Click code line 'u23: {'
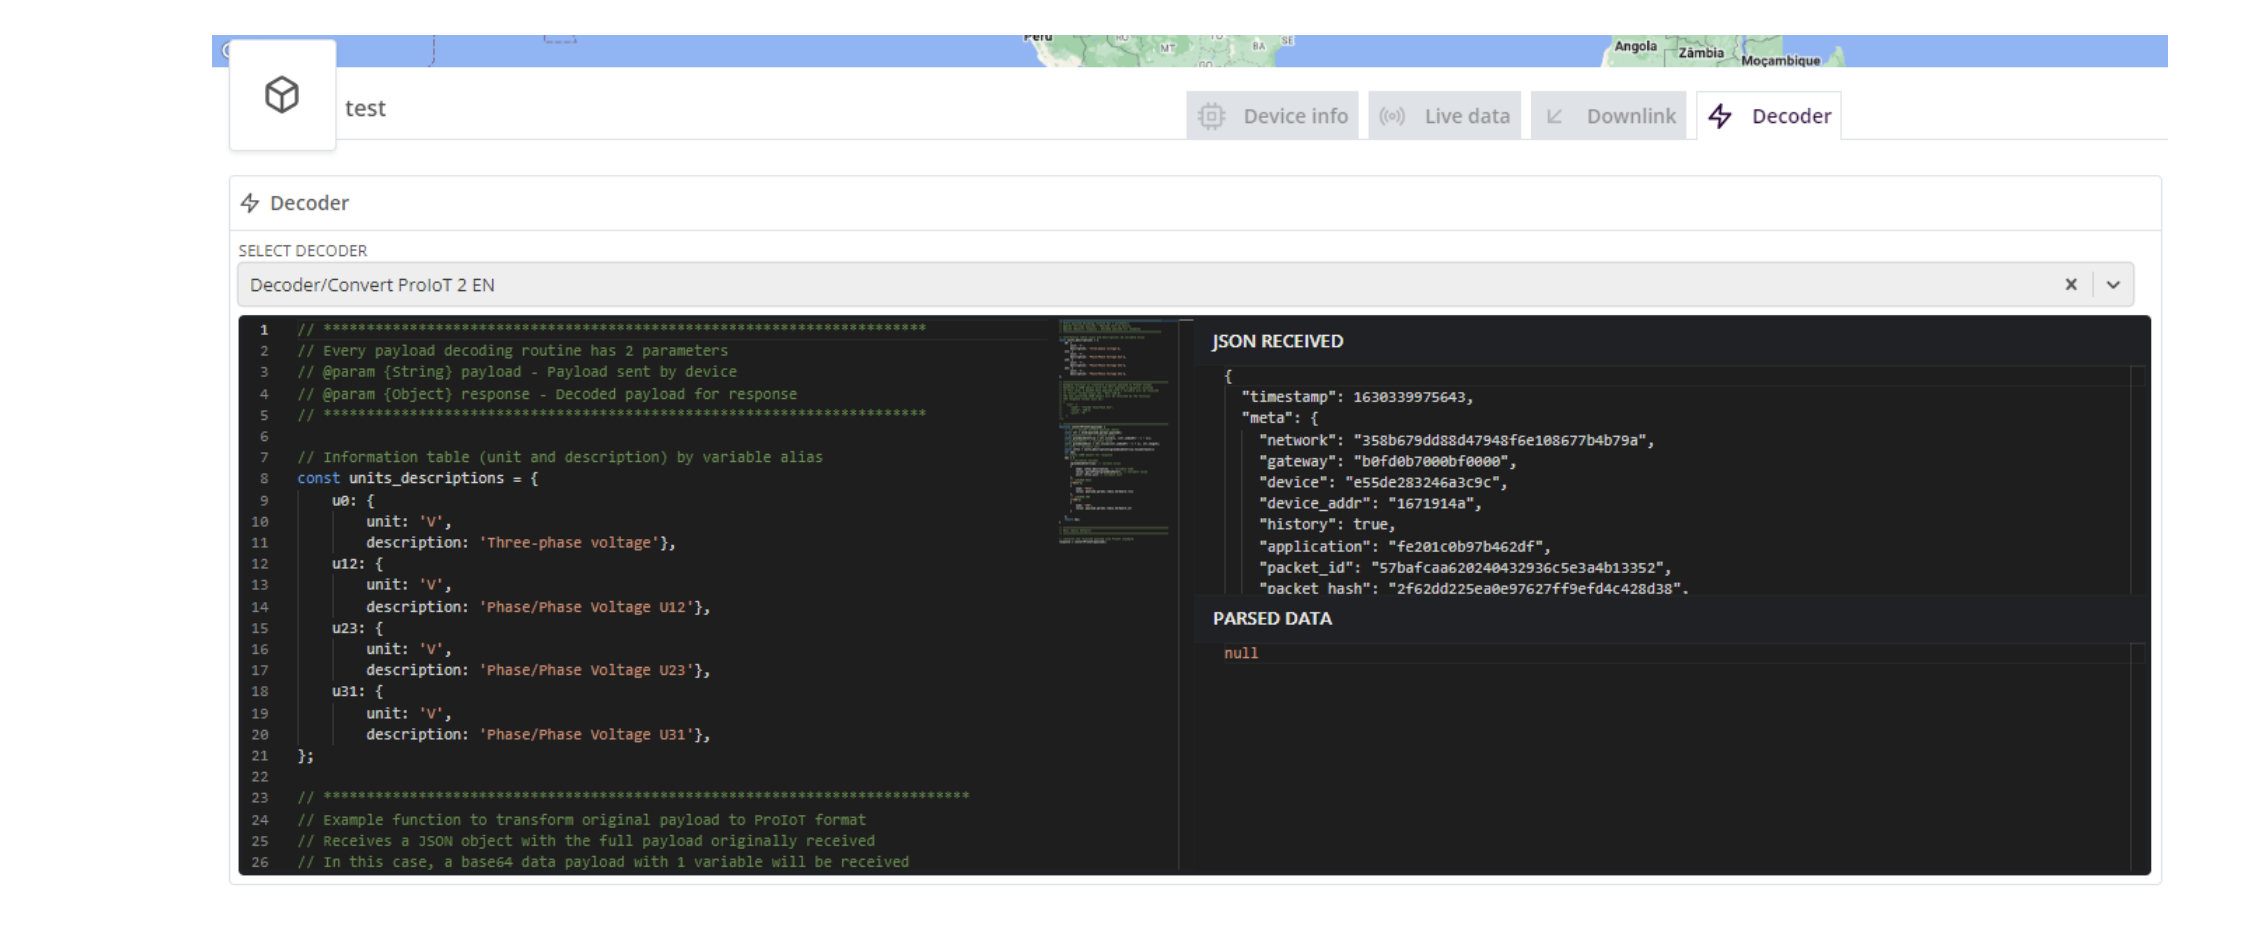Image resolution: width=2268 pixels, height=930 pixels. (x=357, y=628)
